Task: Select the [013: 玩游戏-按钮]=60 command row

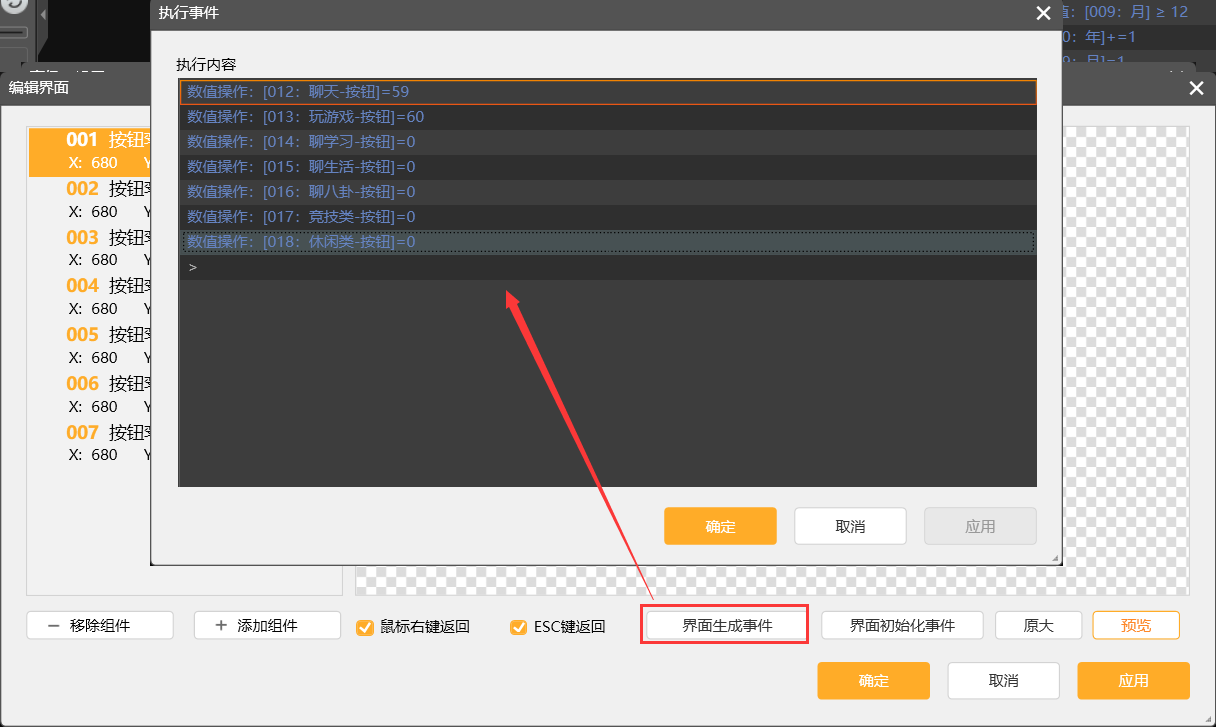Action: coord(607,117)
